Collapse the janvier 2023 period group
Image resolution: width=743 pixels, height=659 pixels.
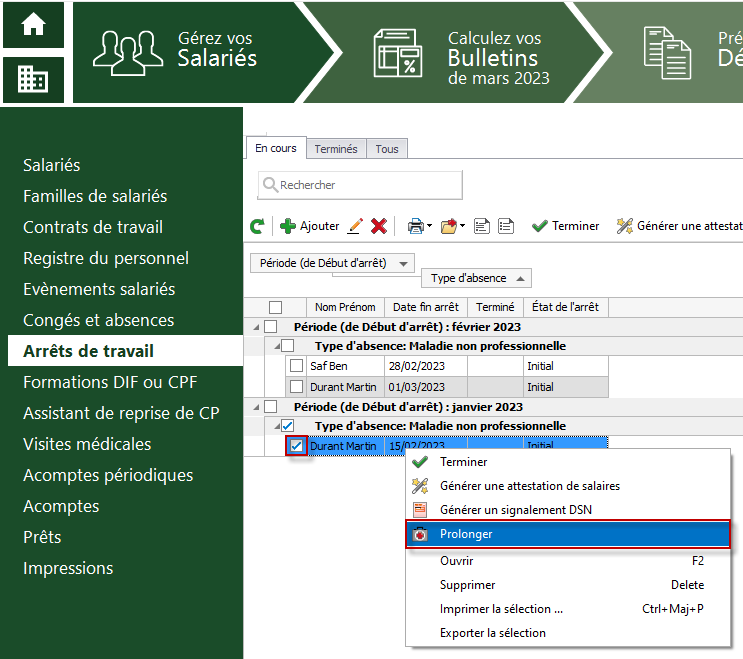tap(256, 407)
